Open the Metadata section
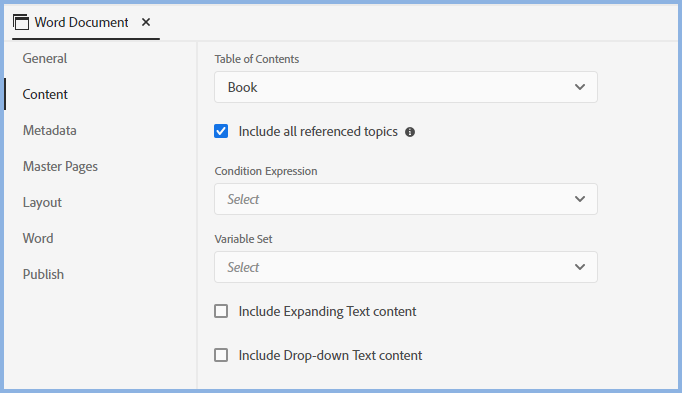The height and width of the screenshot is (393, 682). point(50,130)
